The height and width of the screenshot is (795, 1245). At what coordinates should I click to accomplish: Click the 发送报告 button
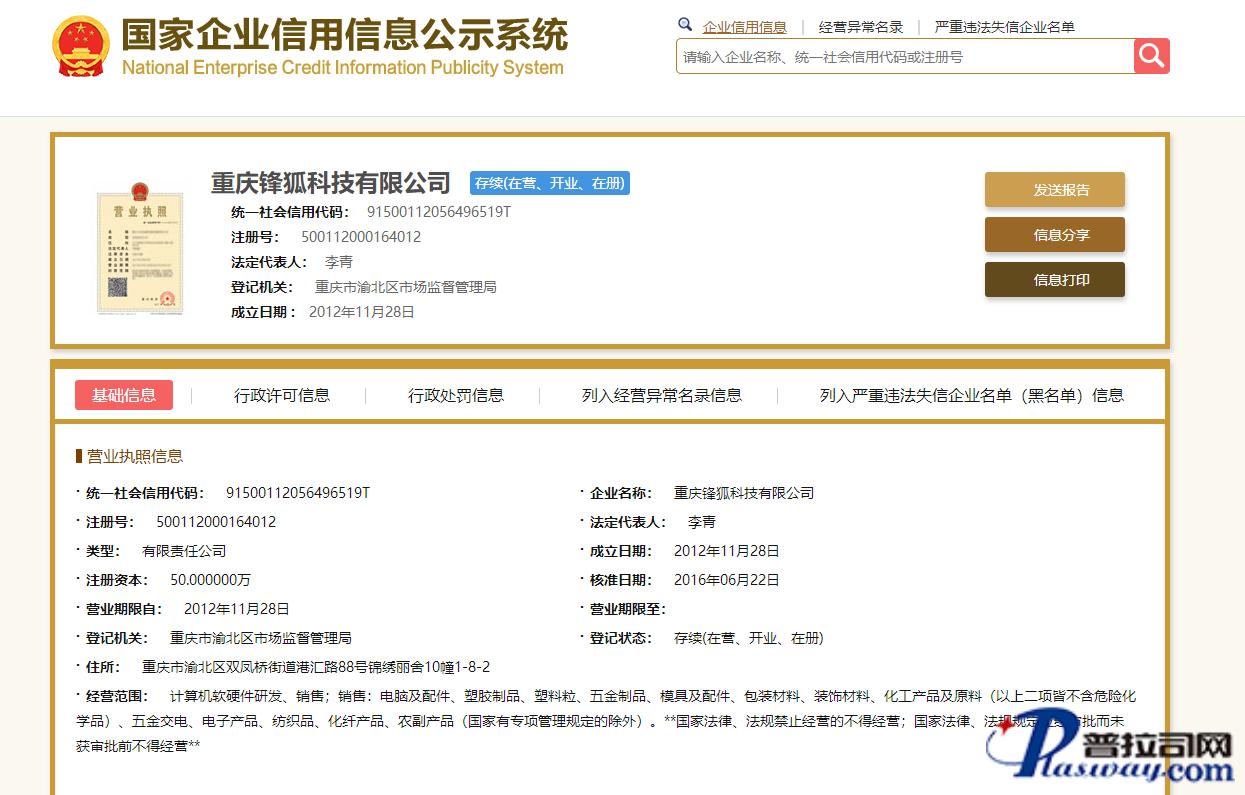pyautogui.click(x=1054, y=190)
